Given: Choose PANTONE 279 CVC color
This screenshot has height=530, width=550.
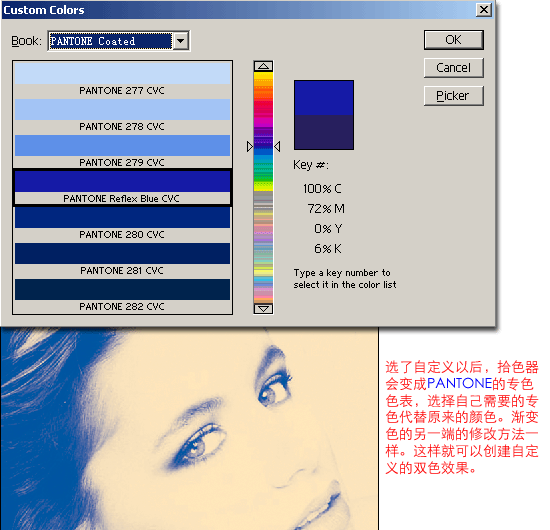Looking at the screenshot, I should click(x=122, y=151).
